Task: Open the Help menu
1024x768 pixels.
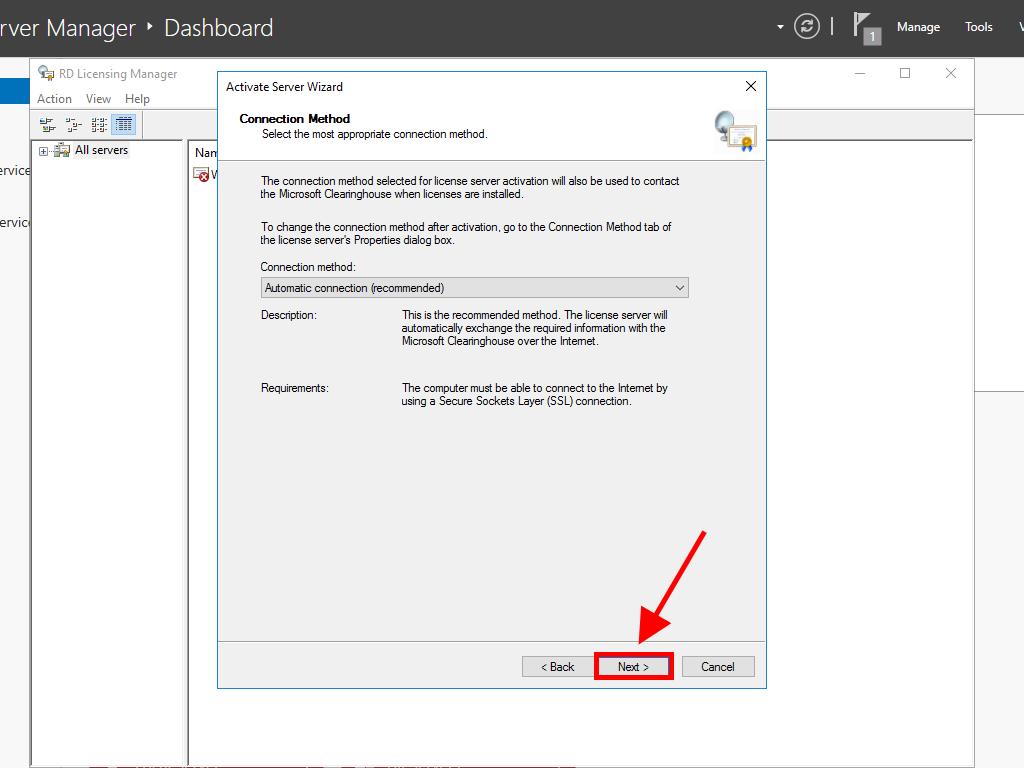Action: click(x=137, y=99)
